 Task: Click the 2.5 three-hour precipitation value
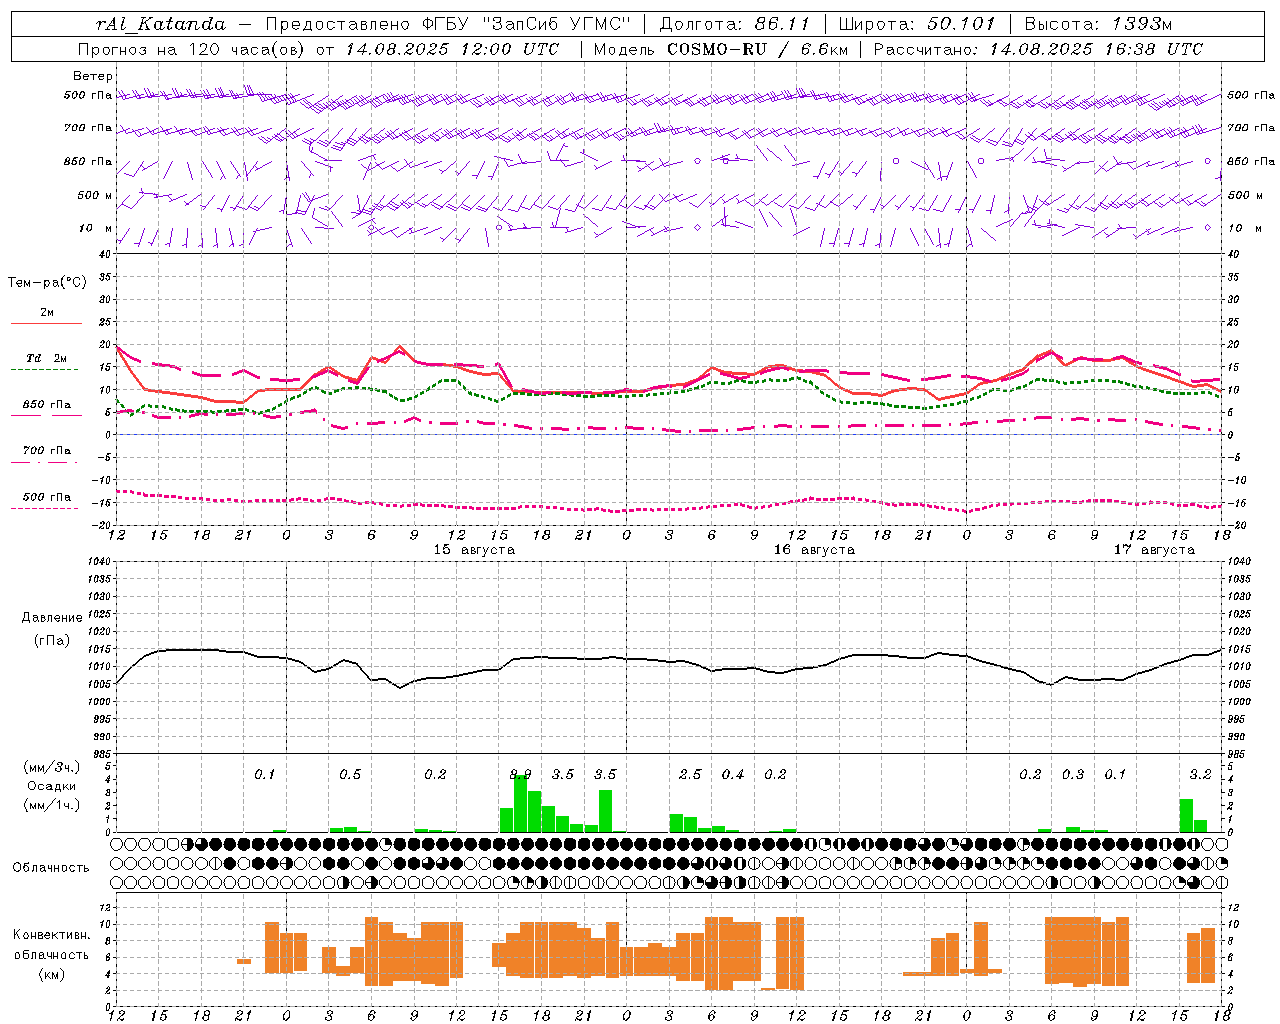tap(690, 775)
